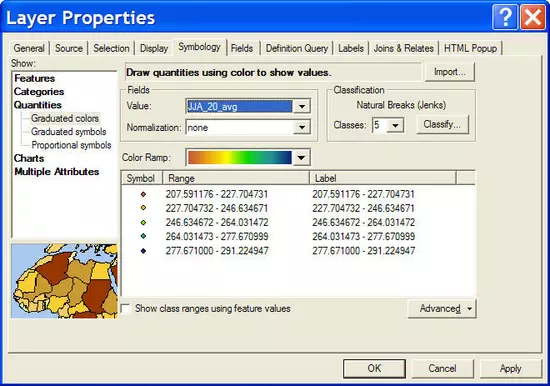
Task: Select Graduated colors under Quantities
Action: tap(65, 118)
